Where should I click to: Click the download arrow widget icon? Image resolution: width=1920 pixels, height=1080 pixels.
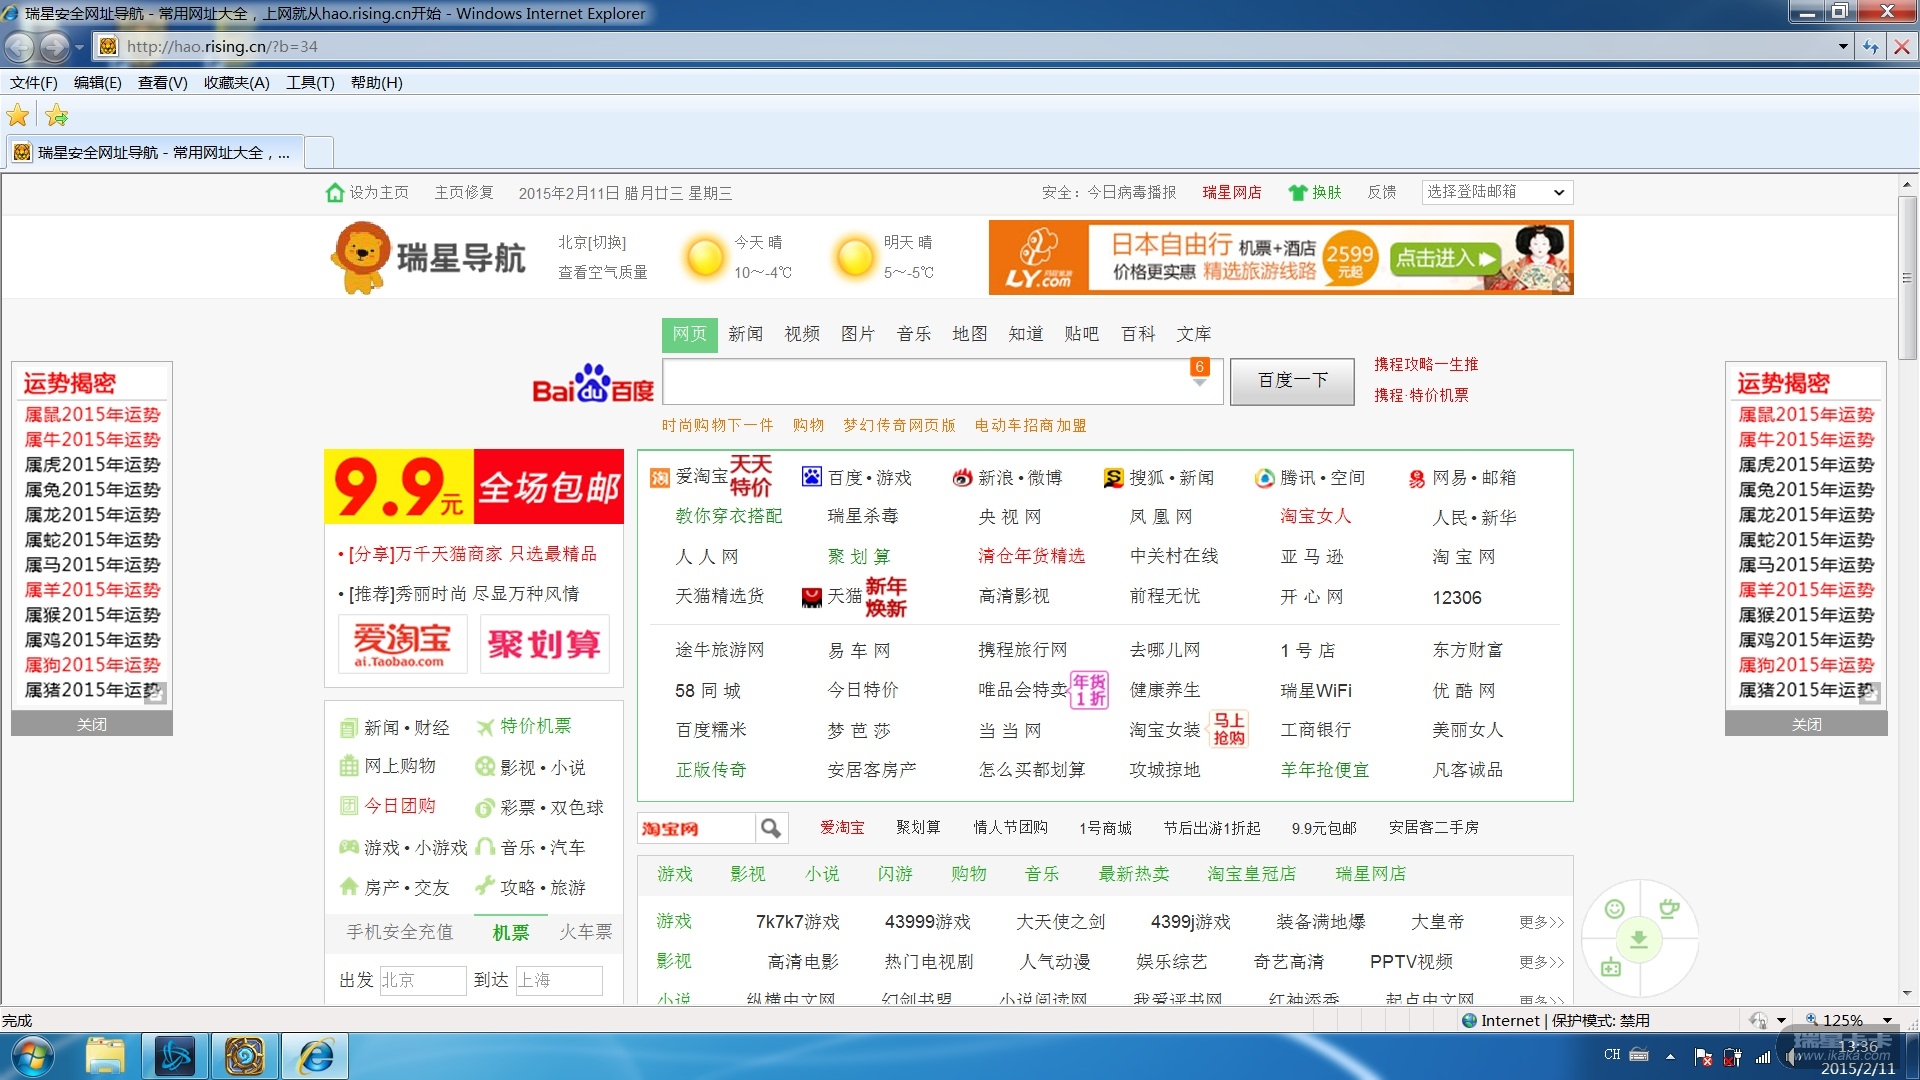pyautogui.click(x=1639, y=939)
